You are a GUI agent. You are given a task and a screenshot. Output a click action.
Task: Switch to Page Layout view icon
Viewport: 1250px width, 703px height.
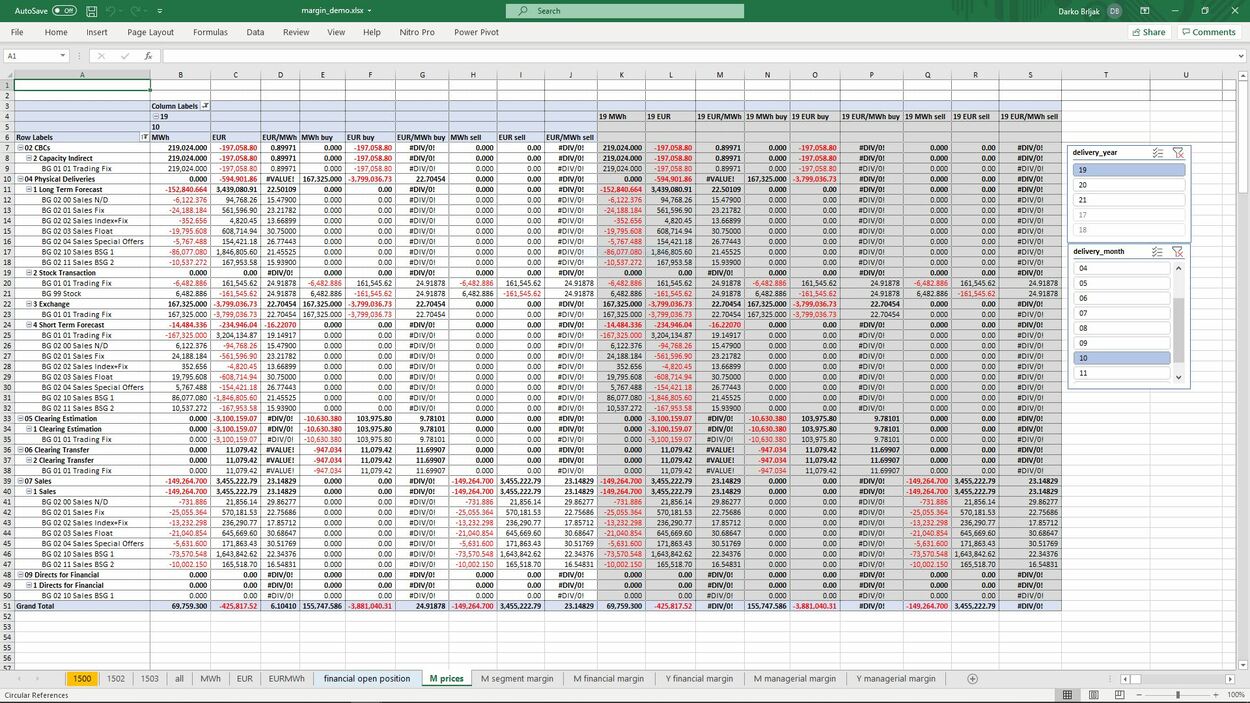[x=1094, y=694]
